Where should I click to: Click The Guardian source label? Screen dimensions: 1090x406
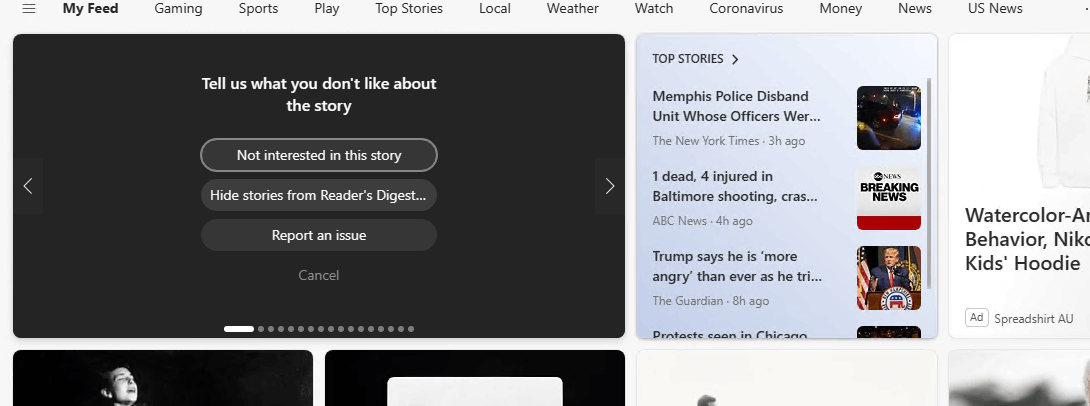(688, 301)
